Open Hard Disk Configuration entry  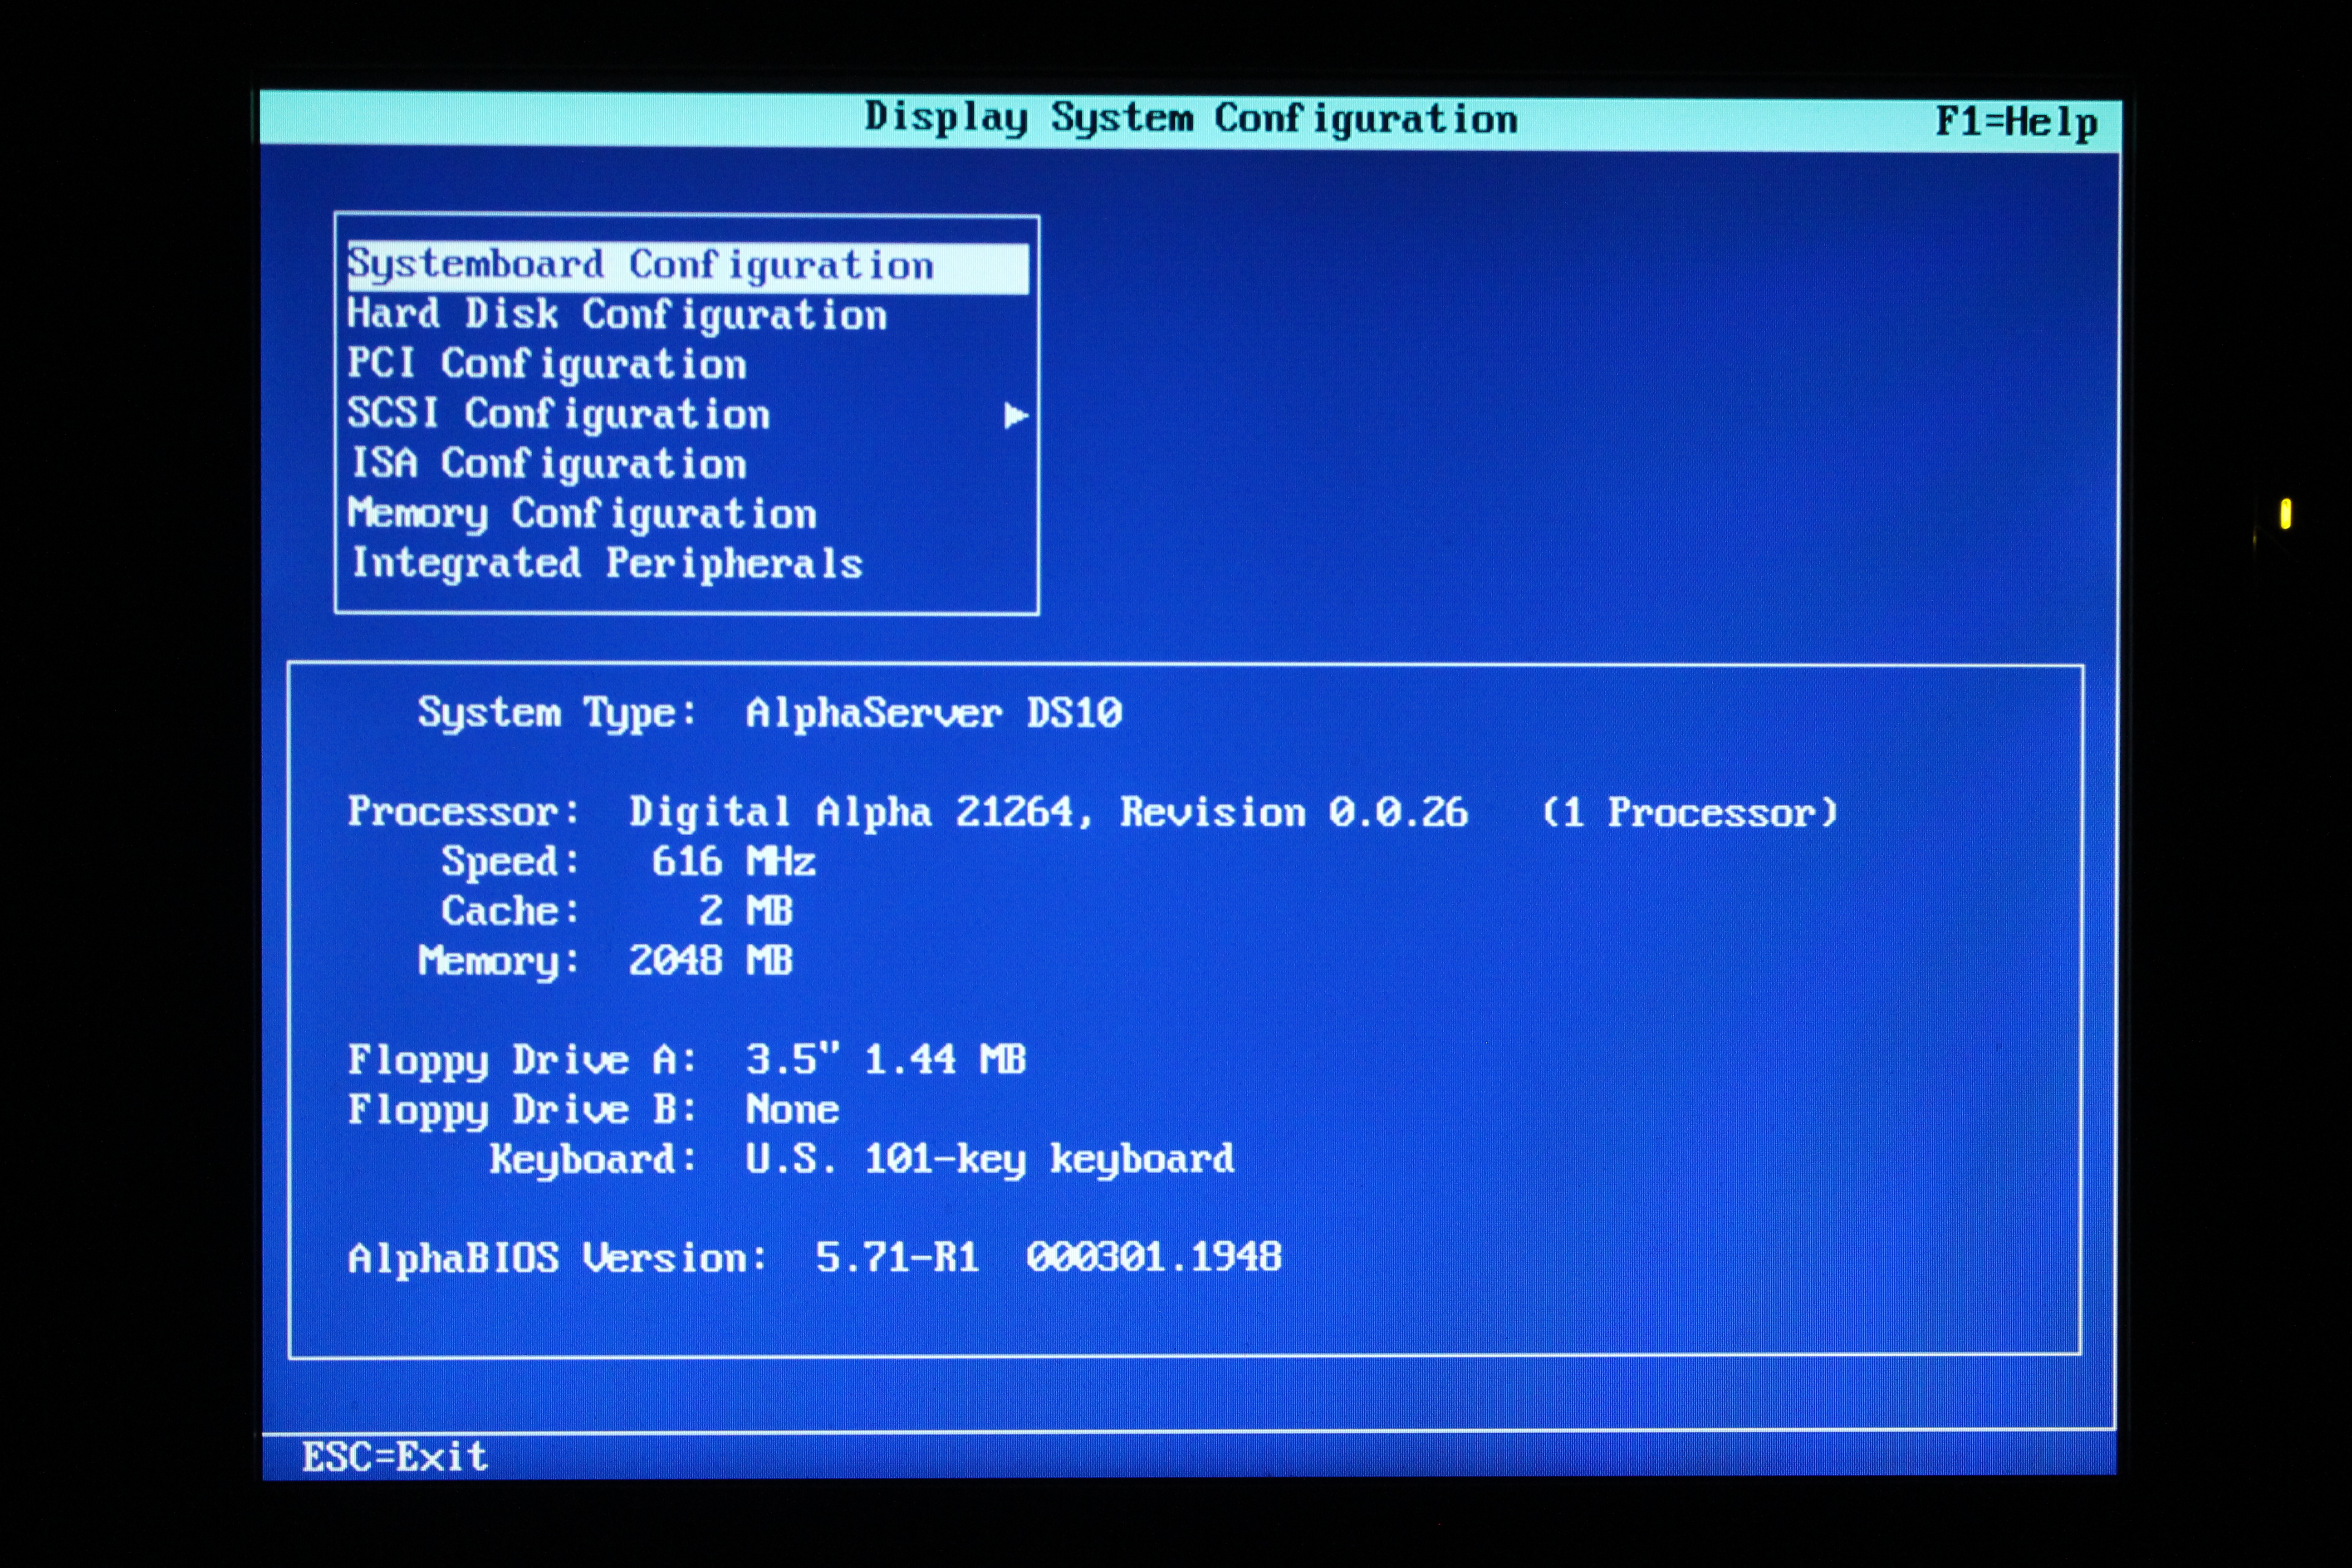pos(616,315)
